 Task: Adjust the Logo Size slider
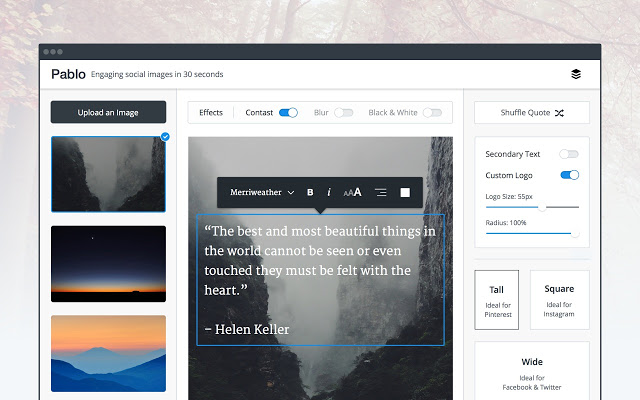pyautogui.click(x=542, y=206)
